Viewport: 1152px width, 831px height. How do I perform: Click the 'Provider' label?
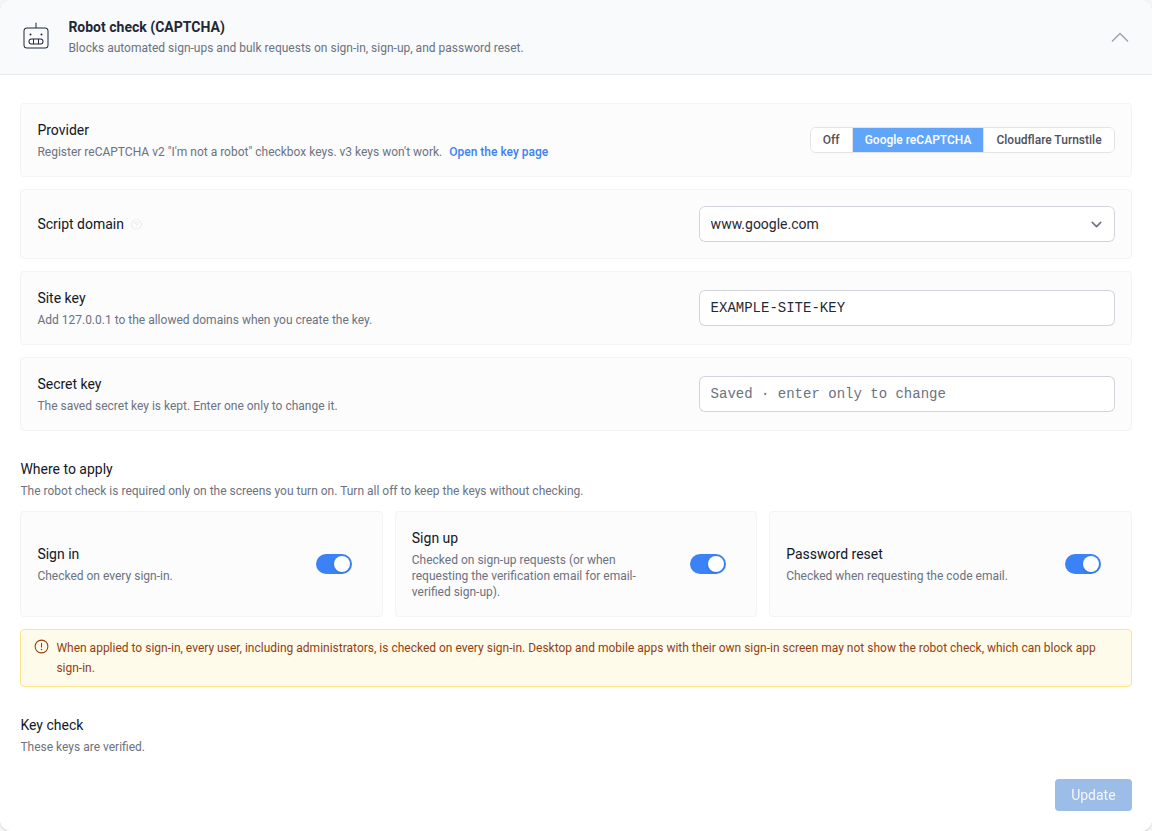click(x=63, y=130)
